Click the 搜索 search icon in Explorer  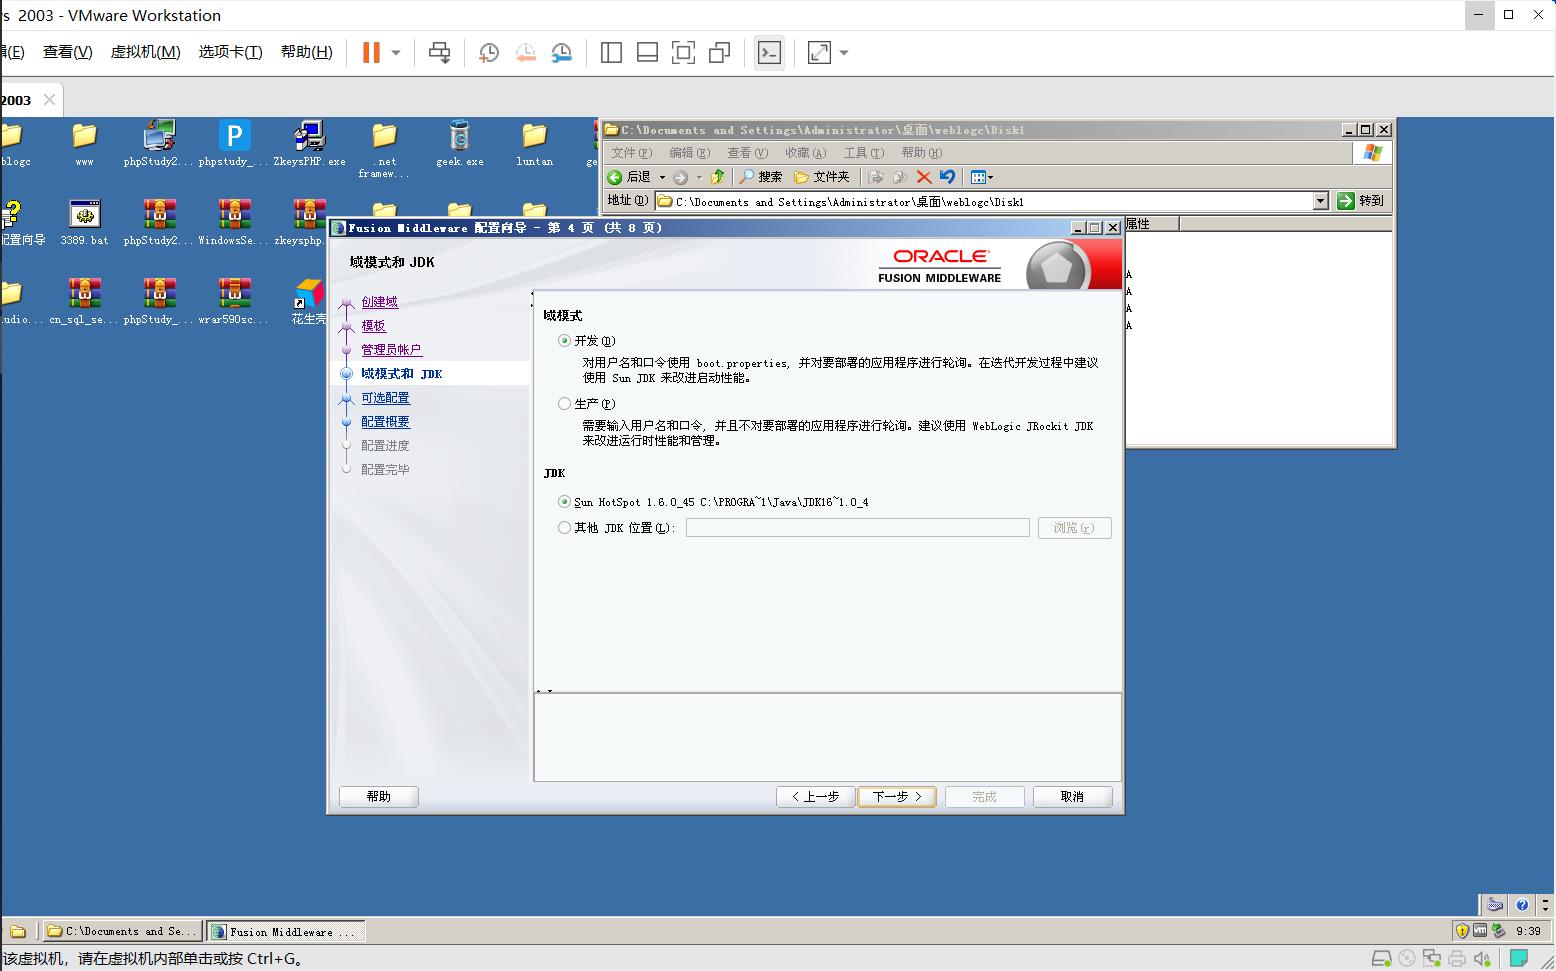pyautogui.click(x=760, y=177)
